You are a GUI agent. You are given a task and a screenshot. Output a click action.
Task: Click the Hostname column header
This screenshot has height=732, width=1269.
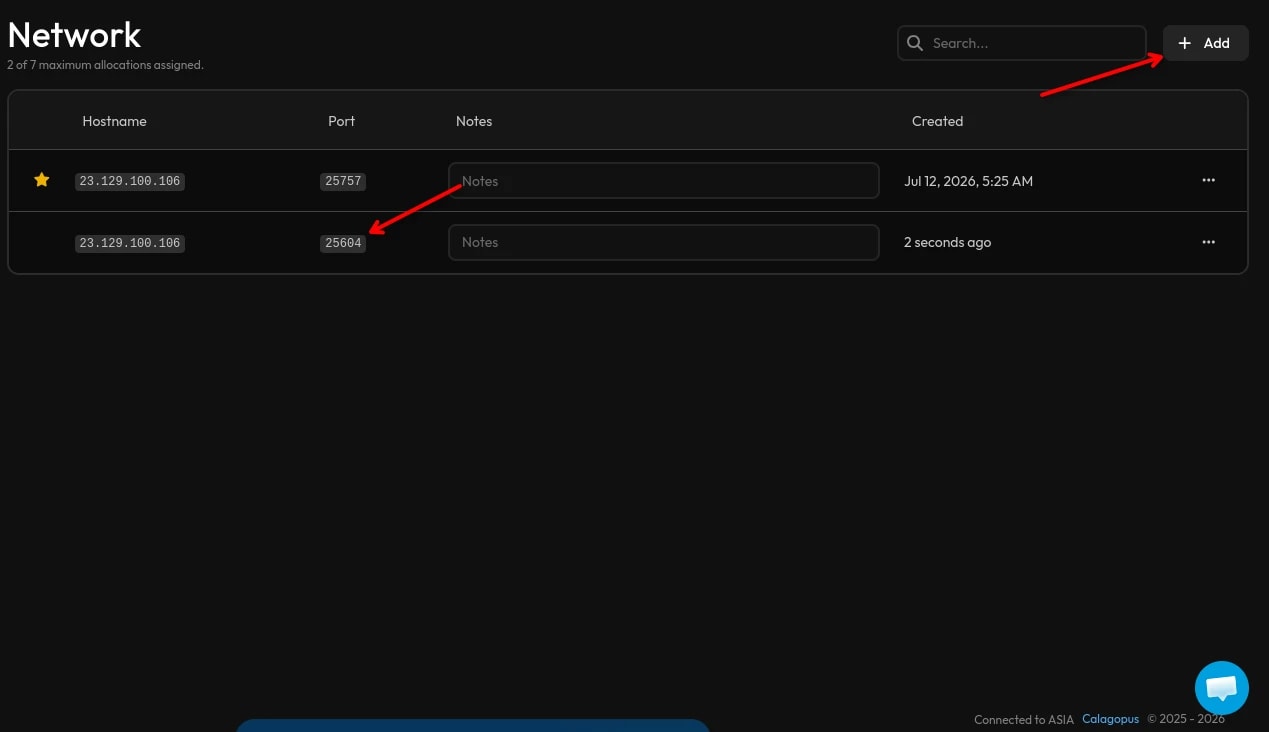coord(114,121)
